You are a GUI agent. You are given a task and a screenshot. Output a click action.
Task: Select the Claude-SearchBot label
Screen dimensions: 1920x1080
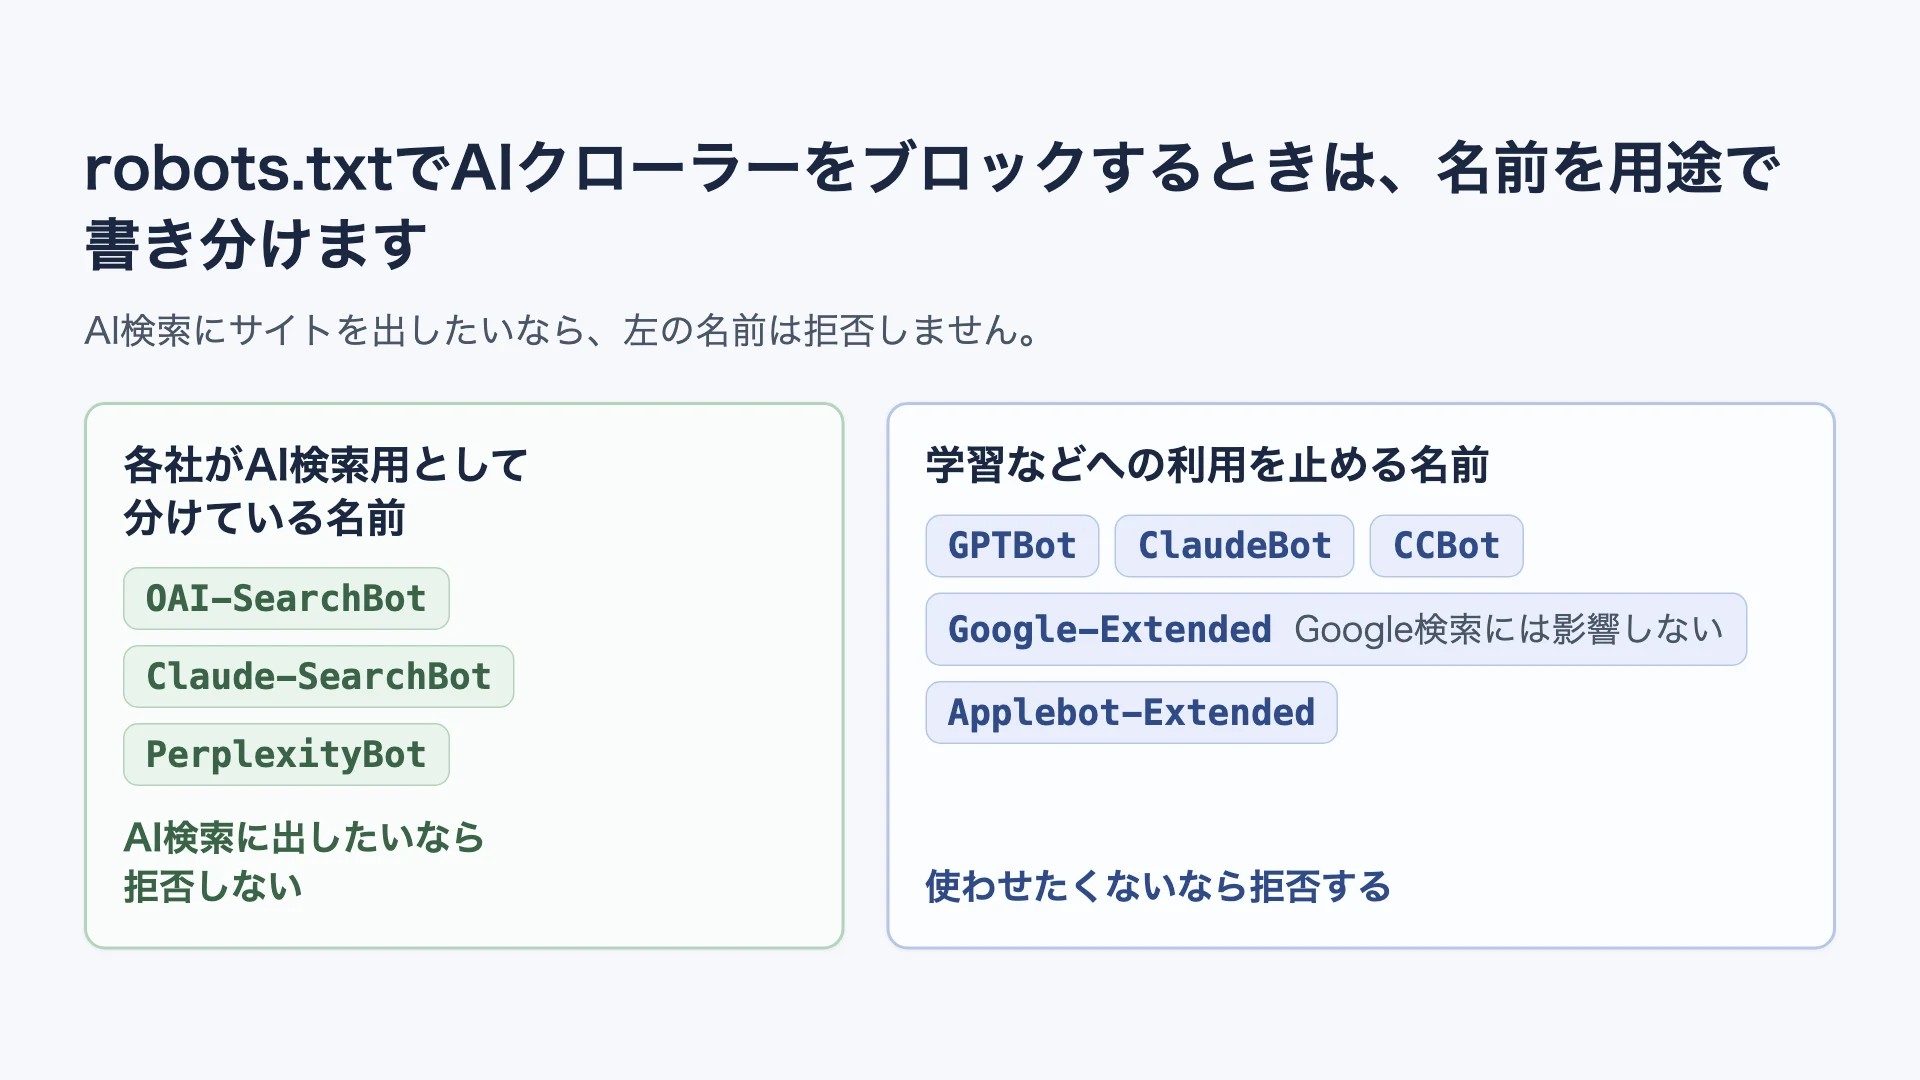318,677
